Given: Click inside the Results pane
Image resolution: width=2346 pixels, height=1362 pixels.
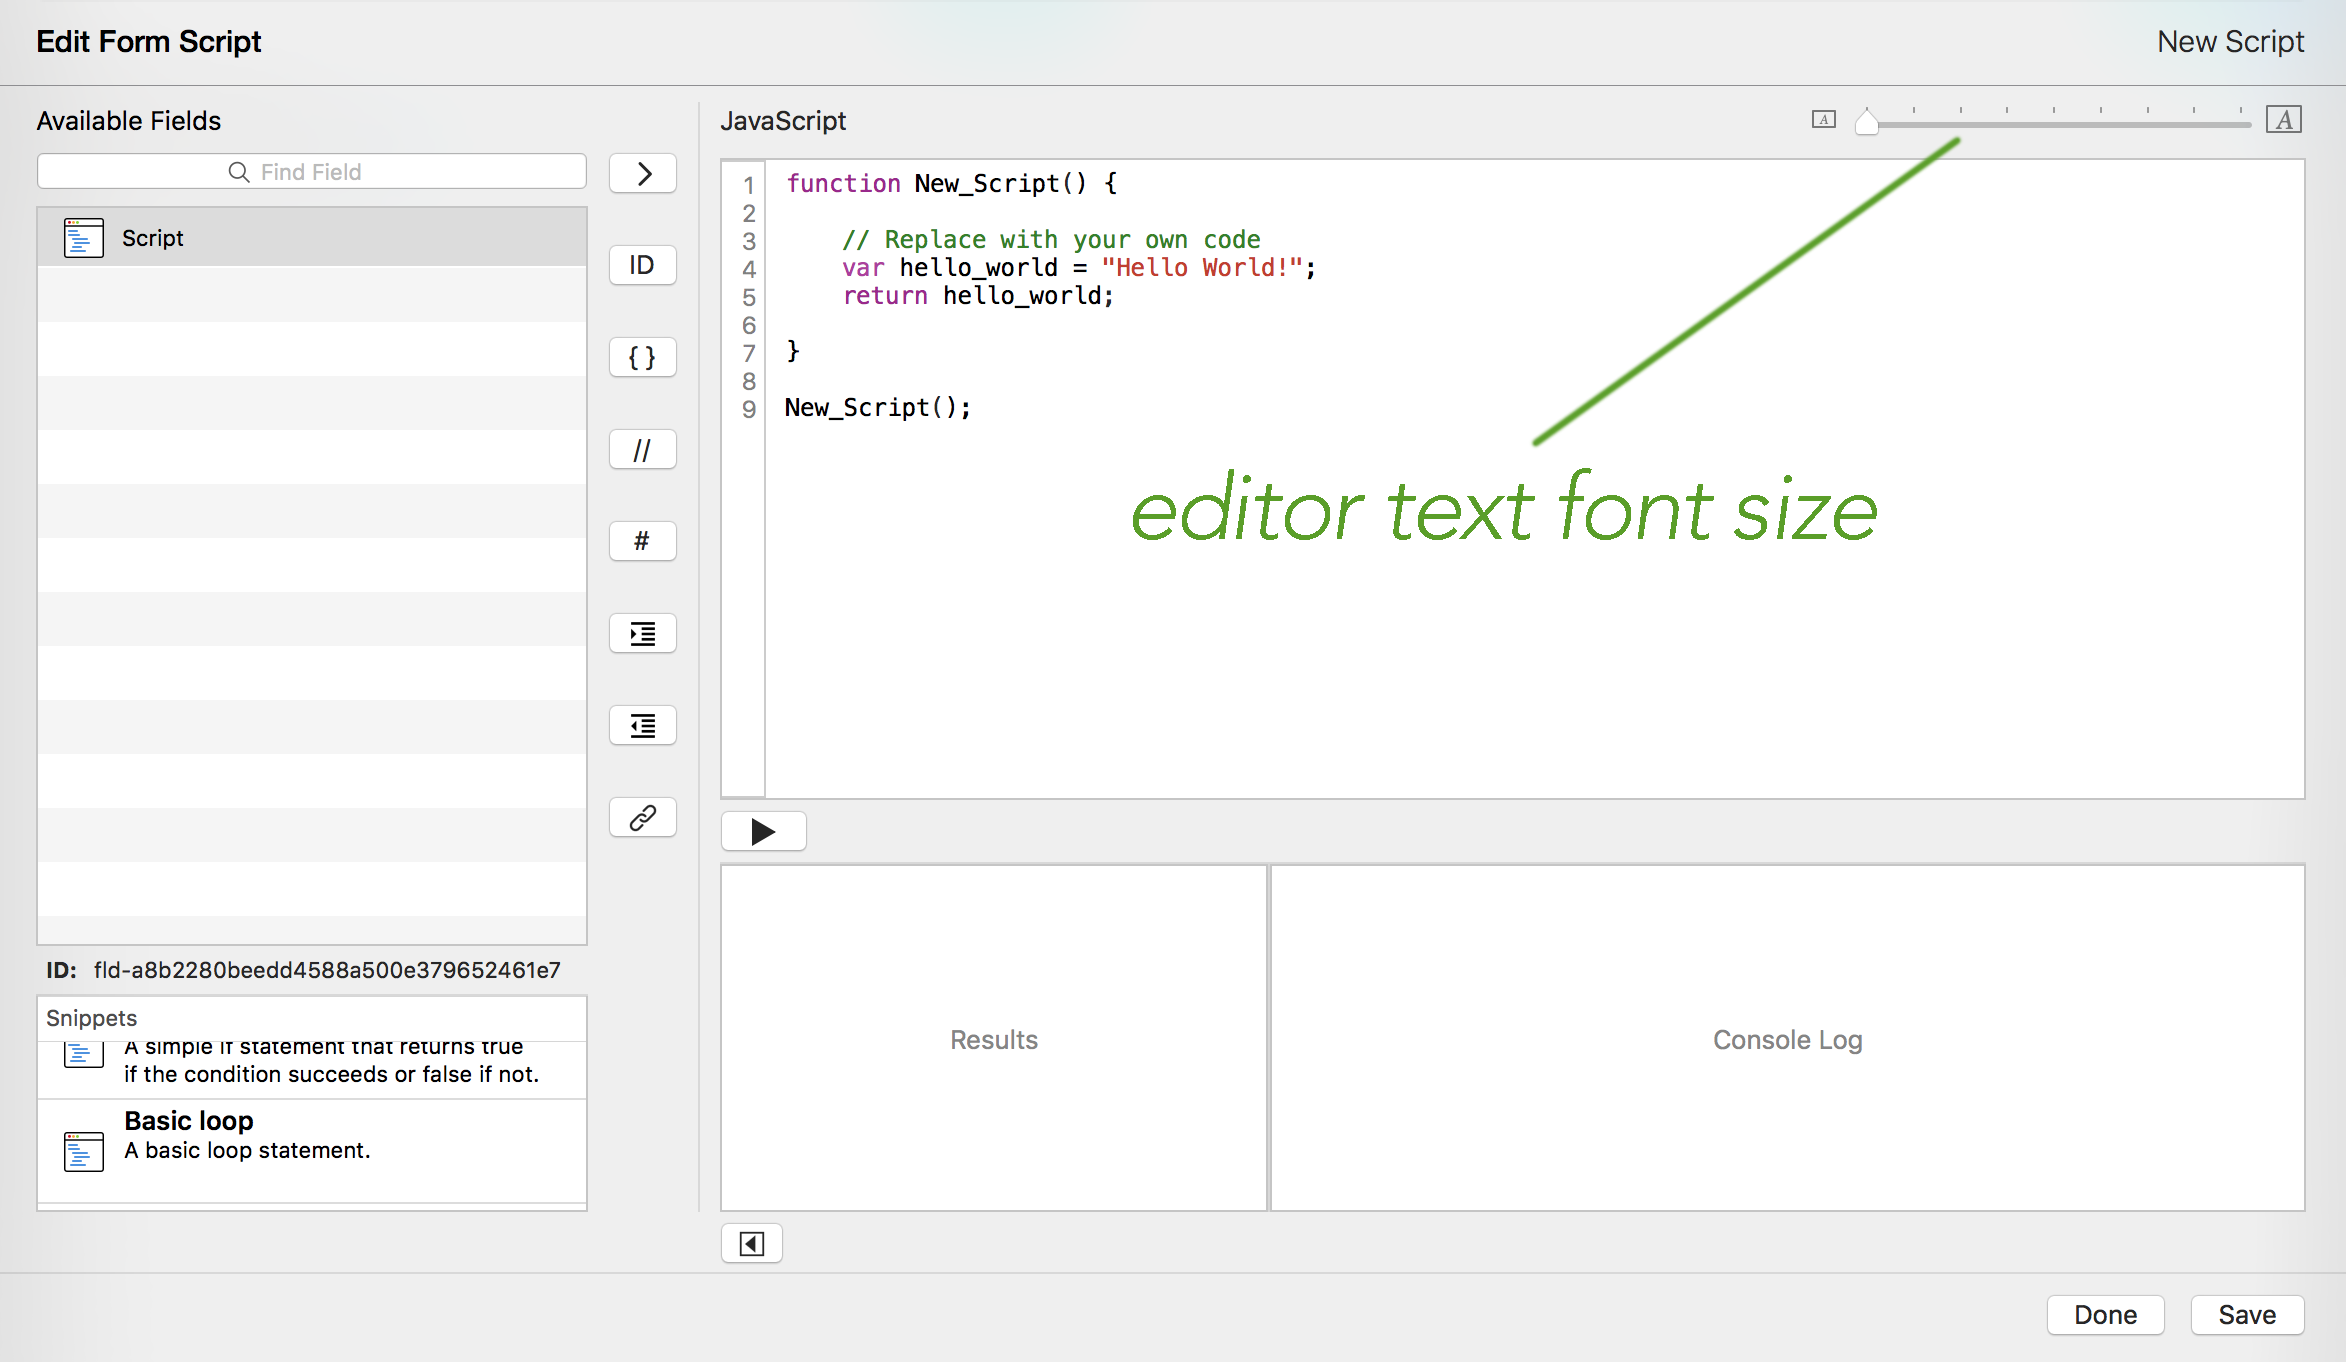Looking at the screenshot, I should (993, 1039).
